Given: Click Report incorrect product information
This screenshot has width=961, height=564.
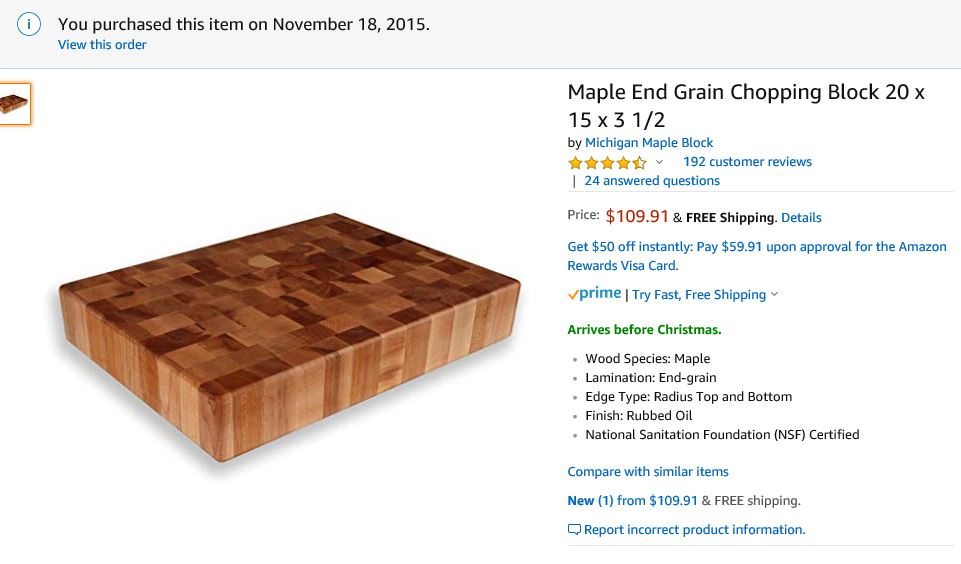Looking at the screenshot, I should 694,530.
